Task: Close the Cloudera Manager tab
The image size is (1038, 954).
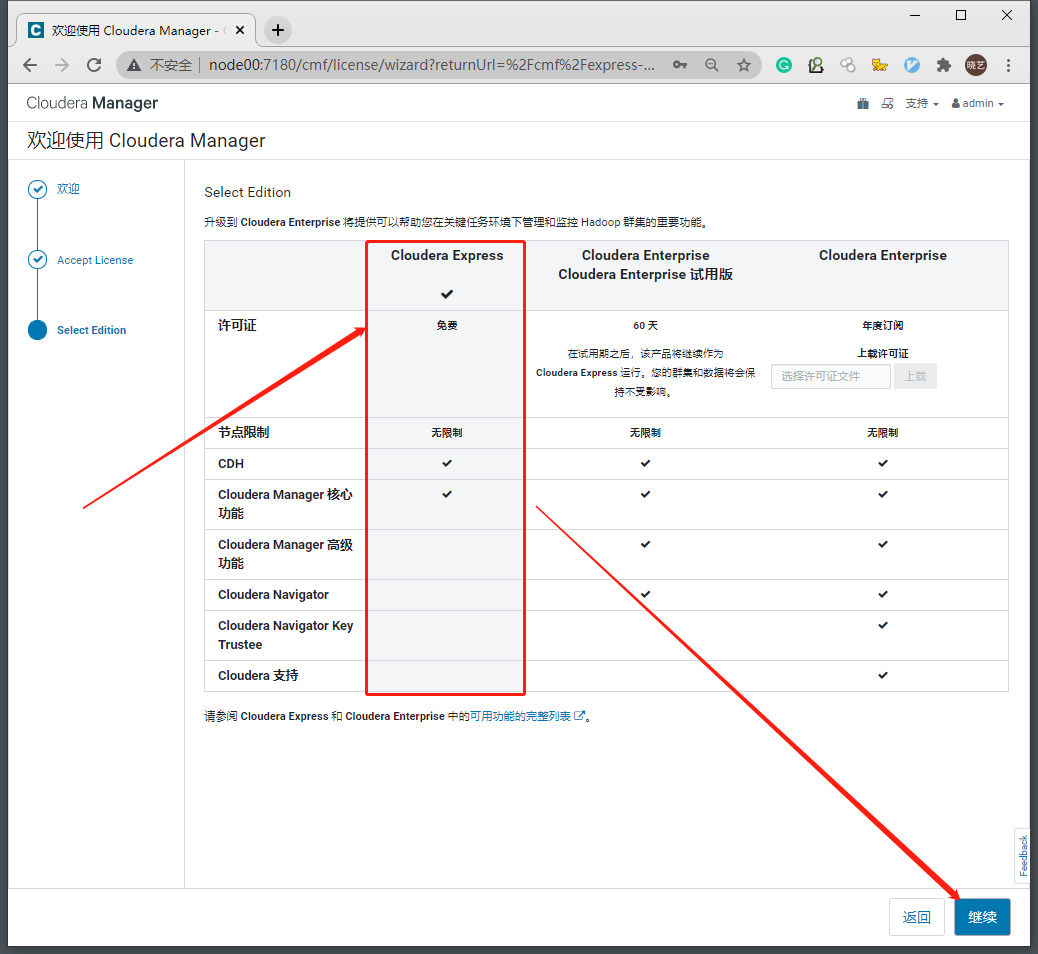Action: coord(240,30)
